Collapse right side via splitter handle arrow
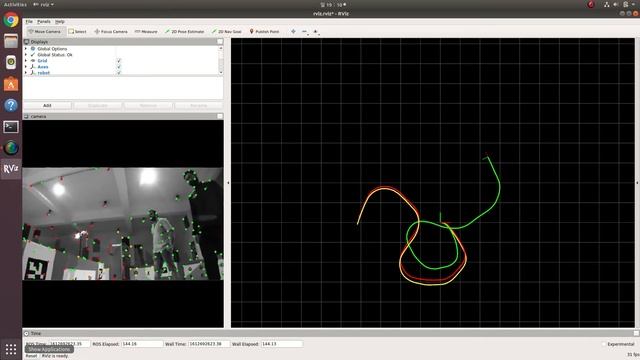640x360 pixels. (637, 183)
